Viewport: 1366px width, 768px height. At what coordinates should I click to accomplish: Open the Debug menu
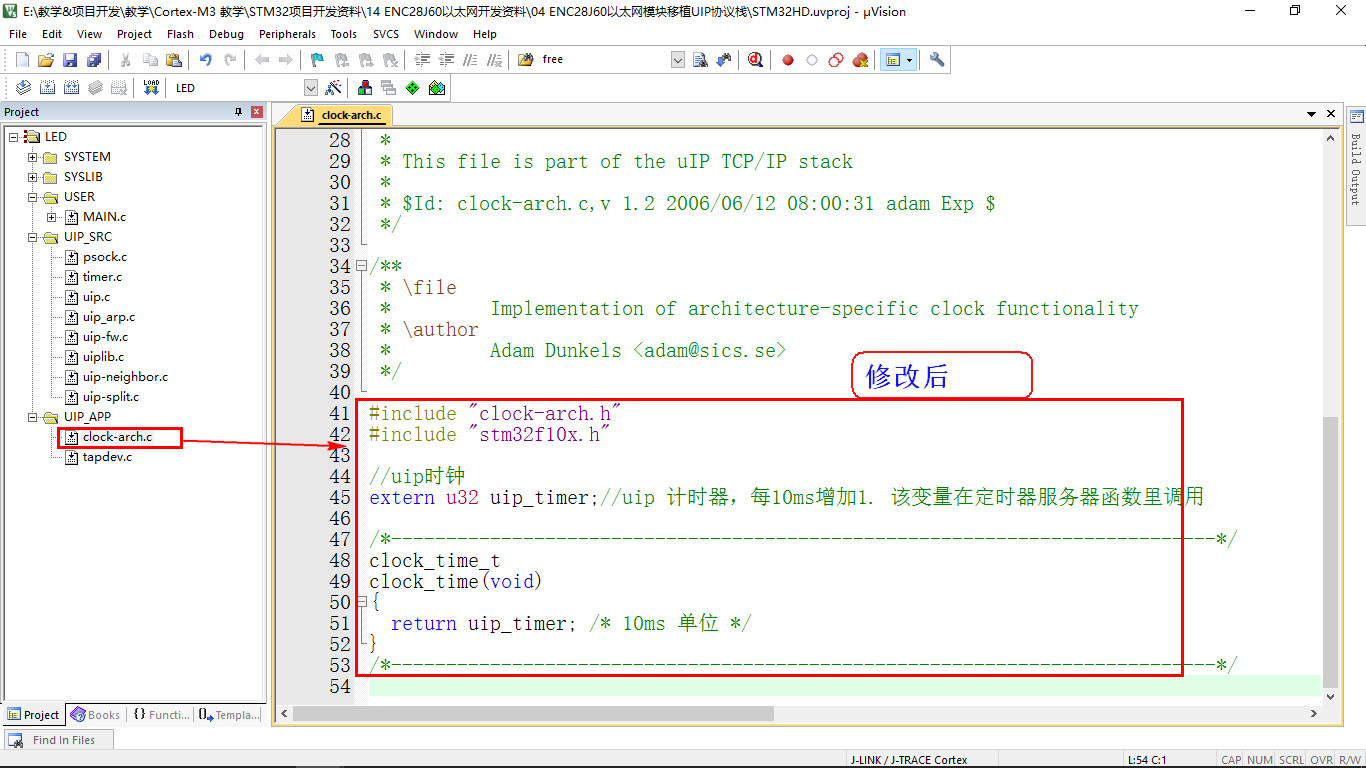(226, 34)
